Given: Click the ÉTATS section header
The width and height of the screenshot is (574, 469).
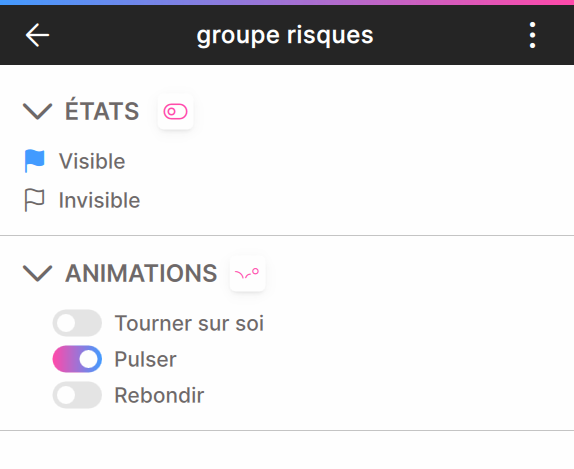Looking at the screenshot, I should pyautogui.click(x=102, y=110).
